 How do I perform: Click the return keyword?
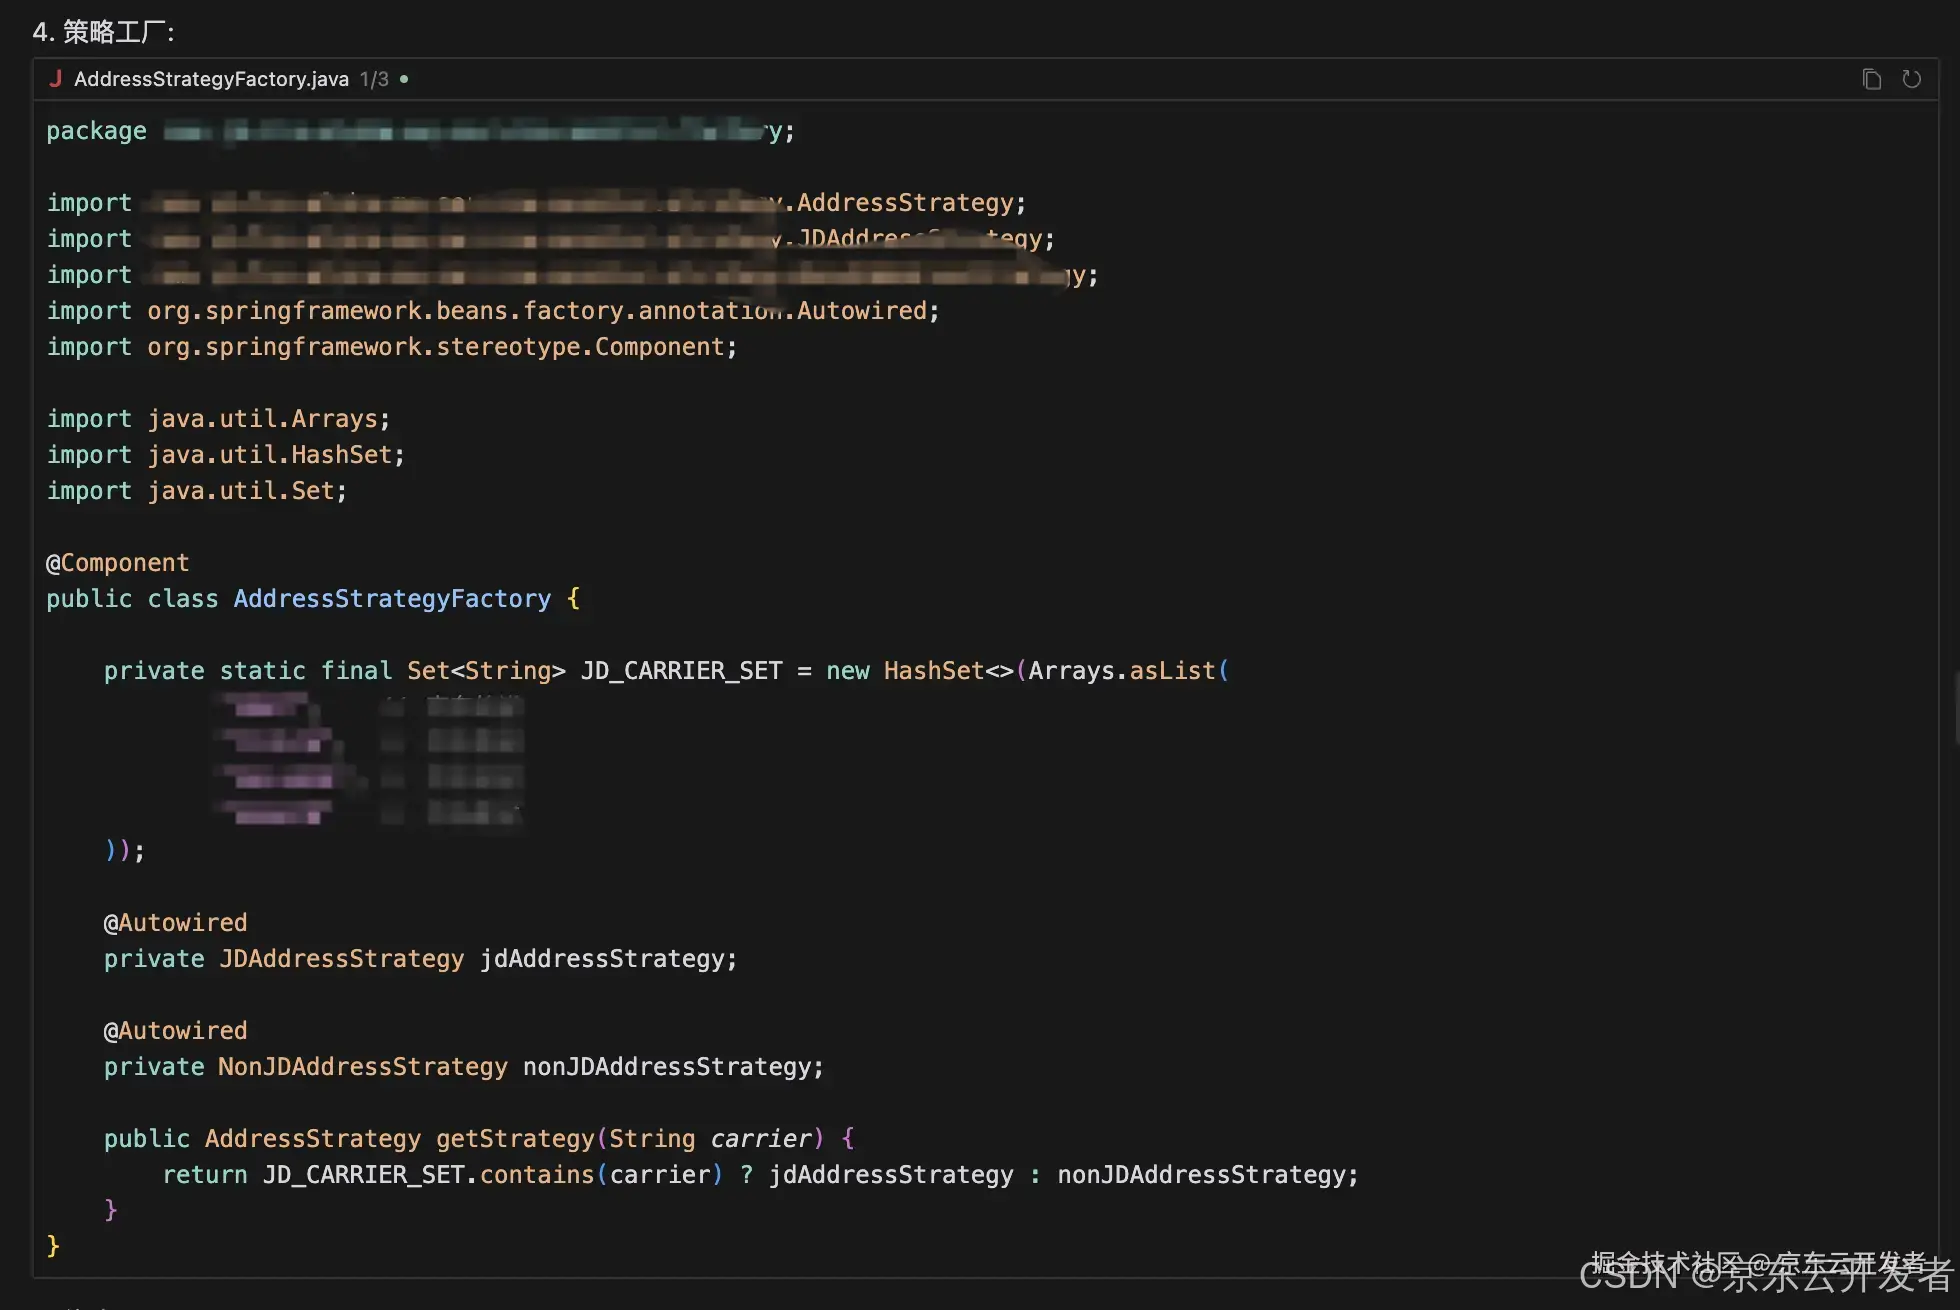205,1175
